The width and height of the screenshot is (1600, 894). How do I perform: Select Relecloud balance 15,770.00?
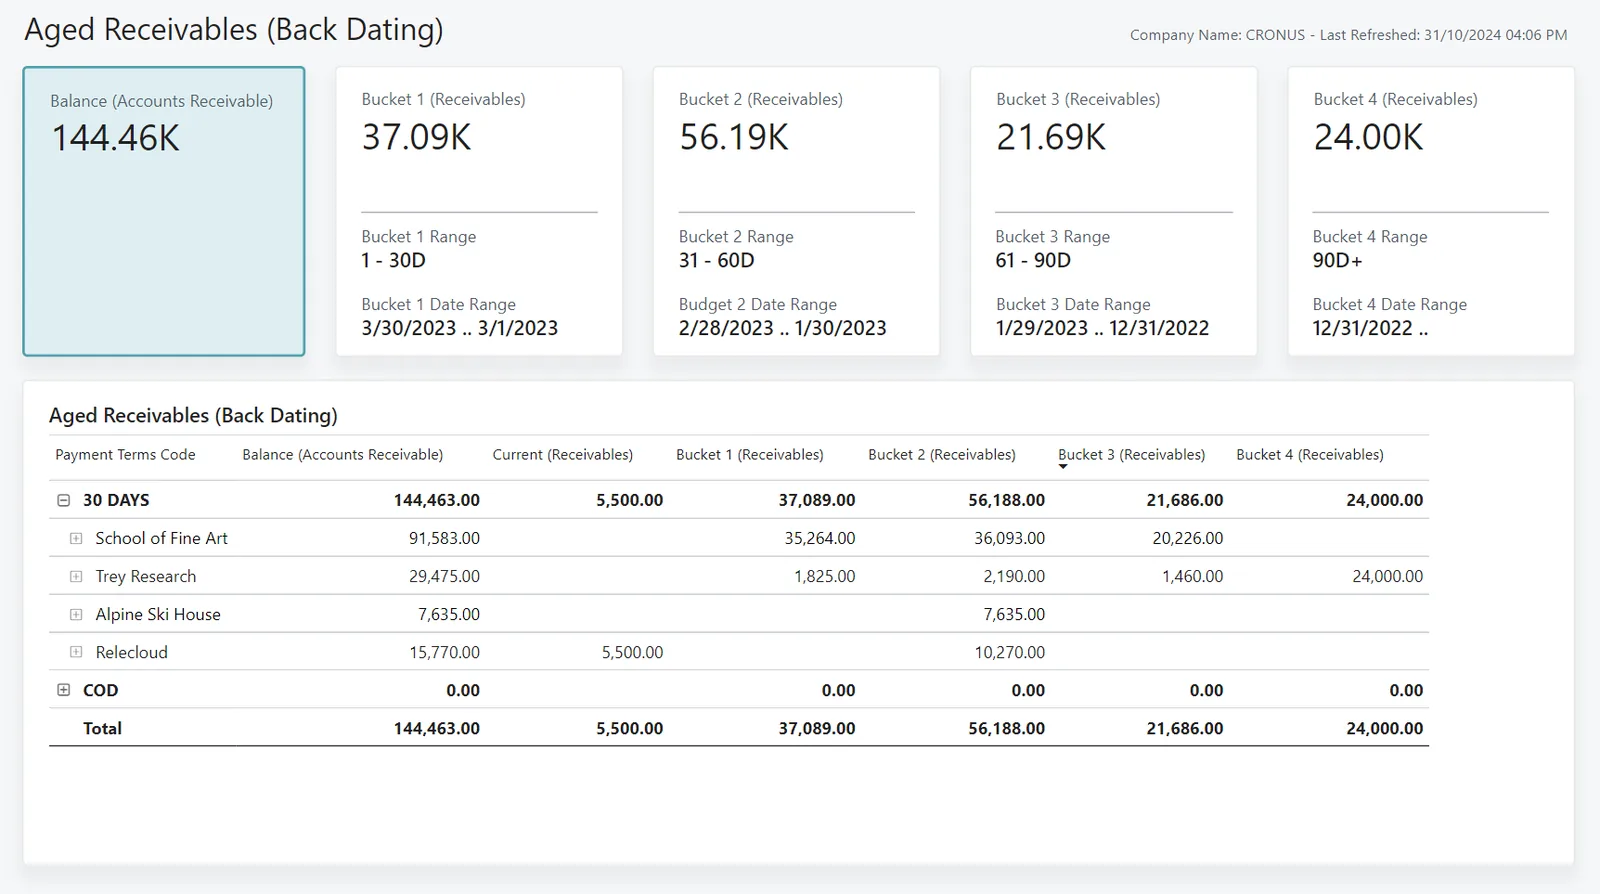(x=444, y=652)
